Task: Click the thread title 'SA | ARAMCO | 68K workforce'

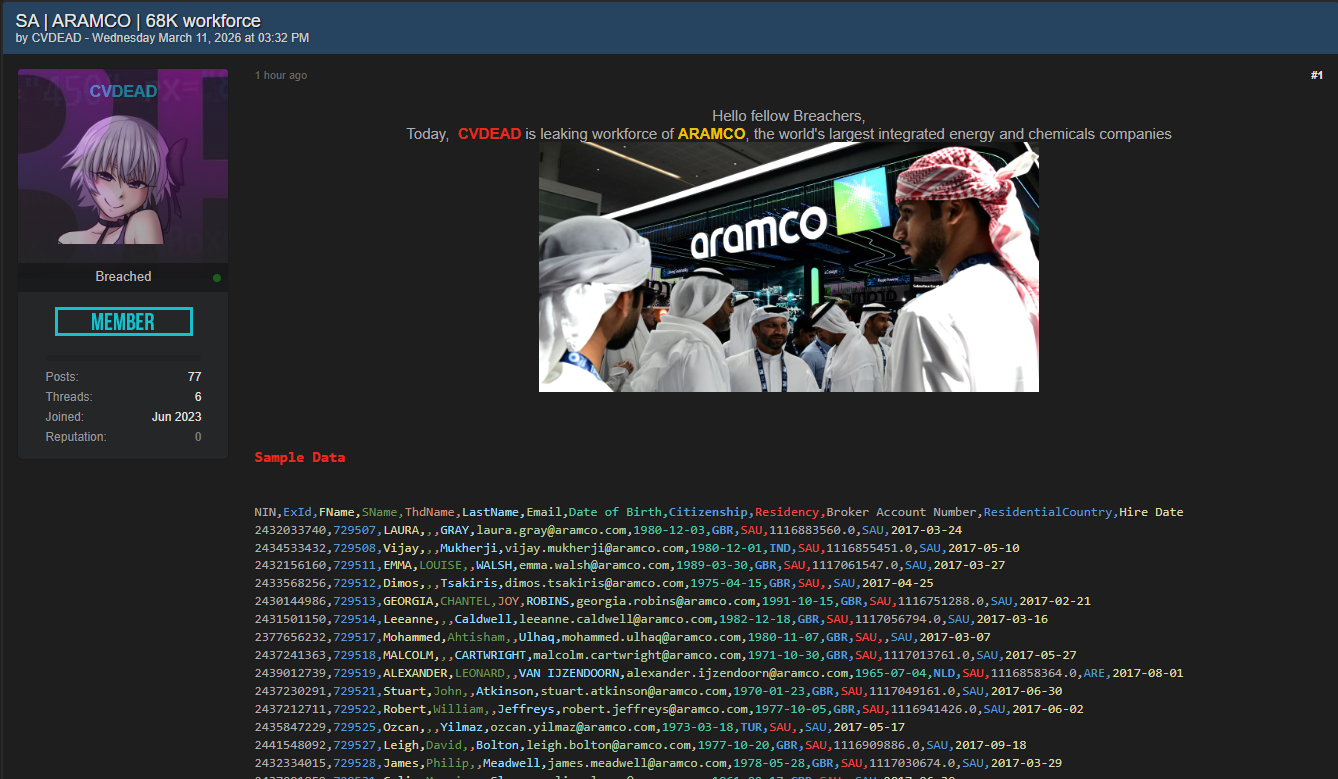Action: pos(138,21)
